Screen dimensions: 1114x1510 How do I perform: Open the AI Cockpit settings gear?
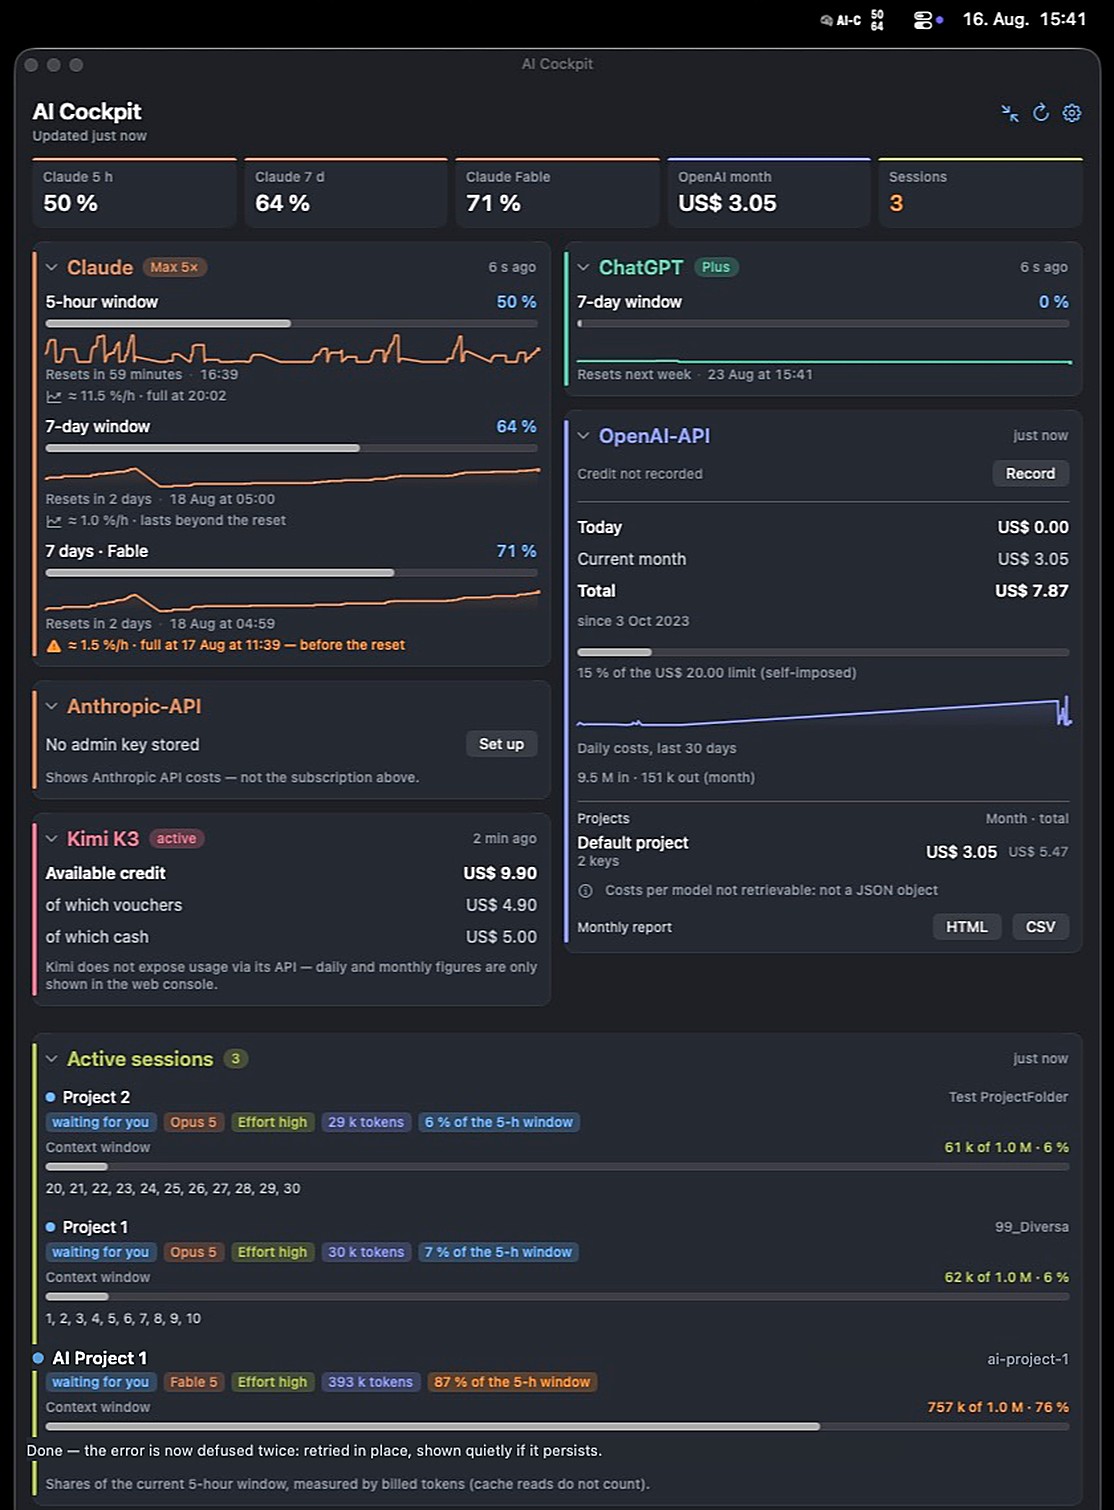click(x=1072, y=113)
